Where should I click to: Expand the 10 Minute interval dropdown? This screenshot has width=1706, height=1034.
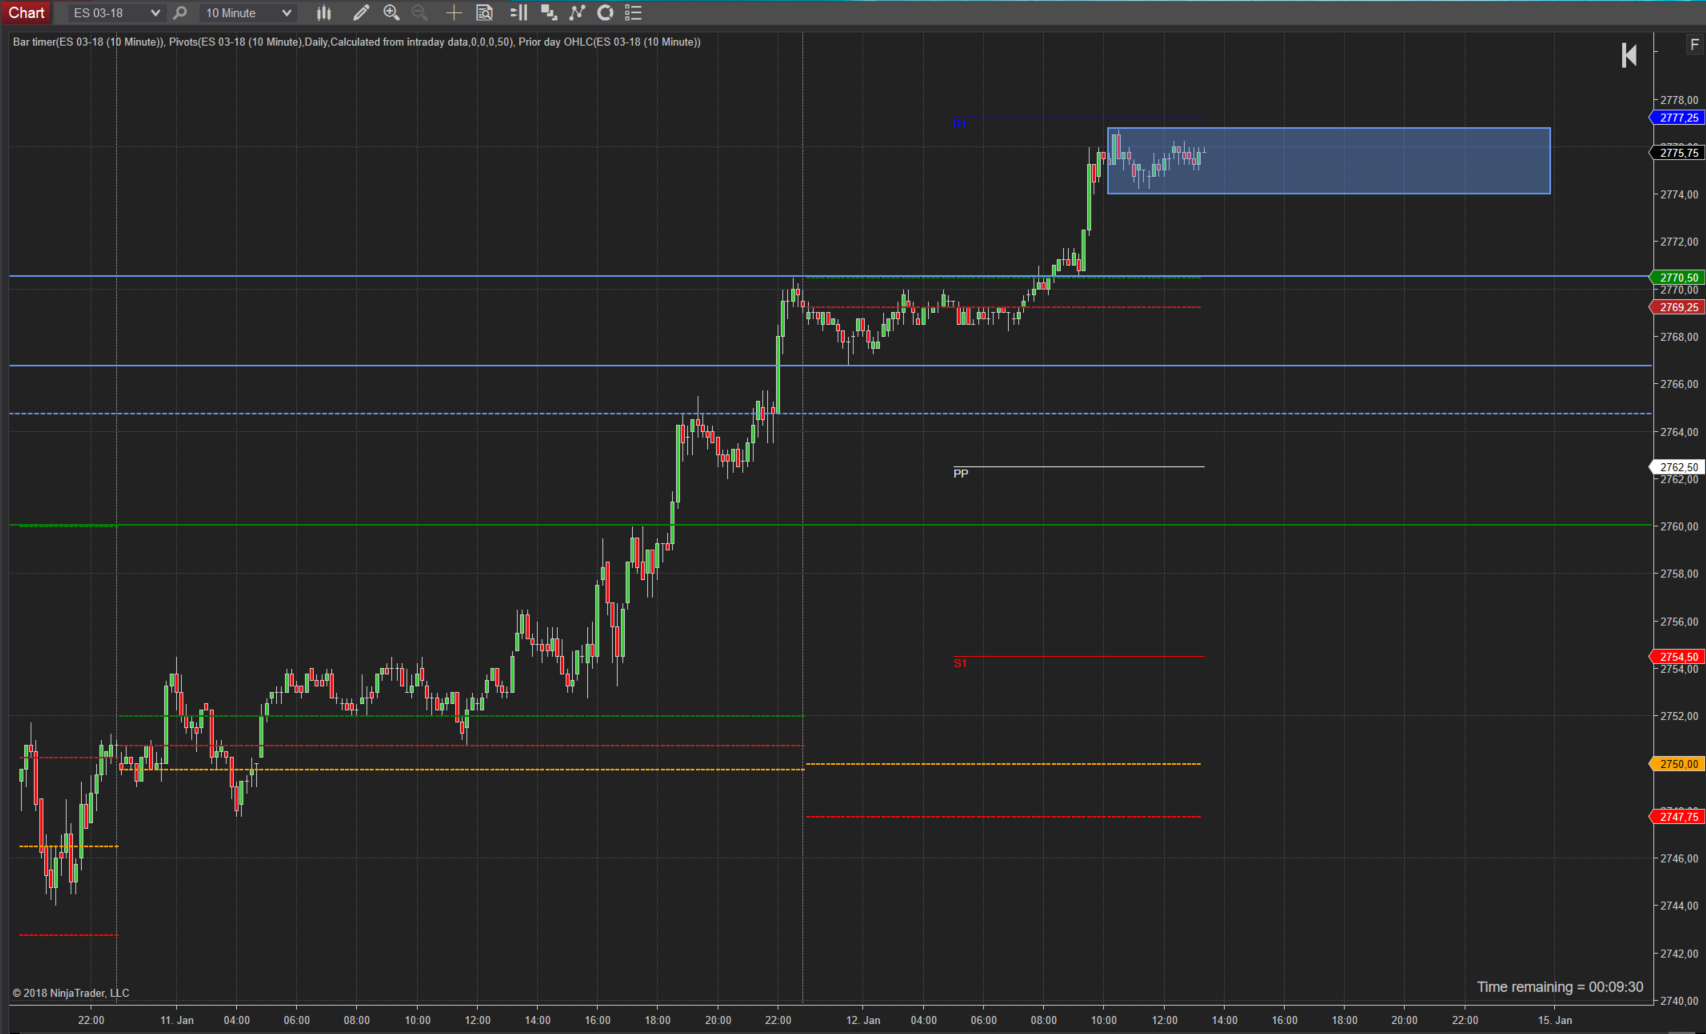[x=247, y=13]
